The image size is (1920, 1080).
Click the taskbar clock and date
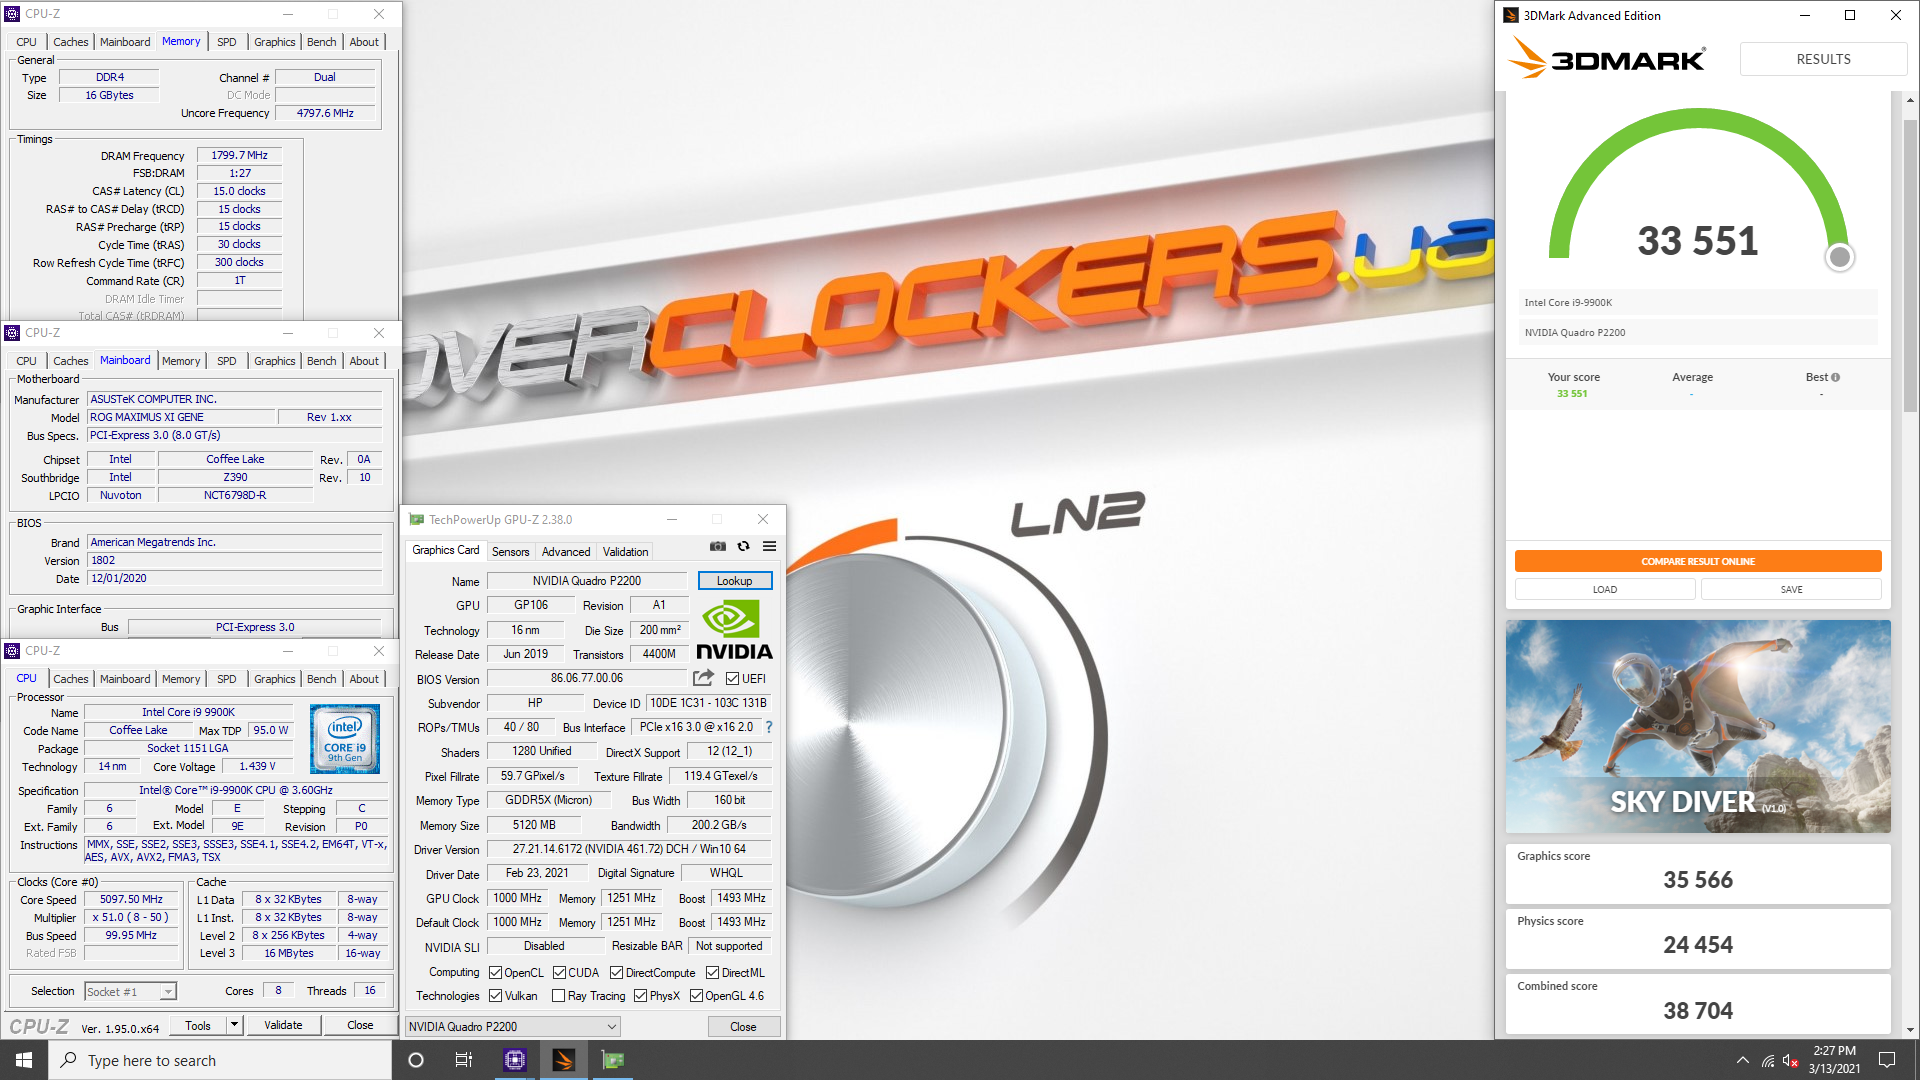tap(1834, 1060)
